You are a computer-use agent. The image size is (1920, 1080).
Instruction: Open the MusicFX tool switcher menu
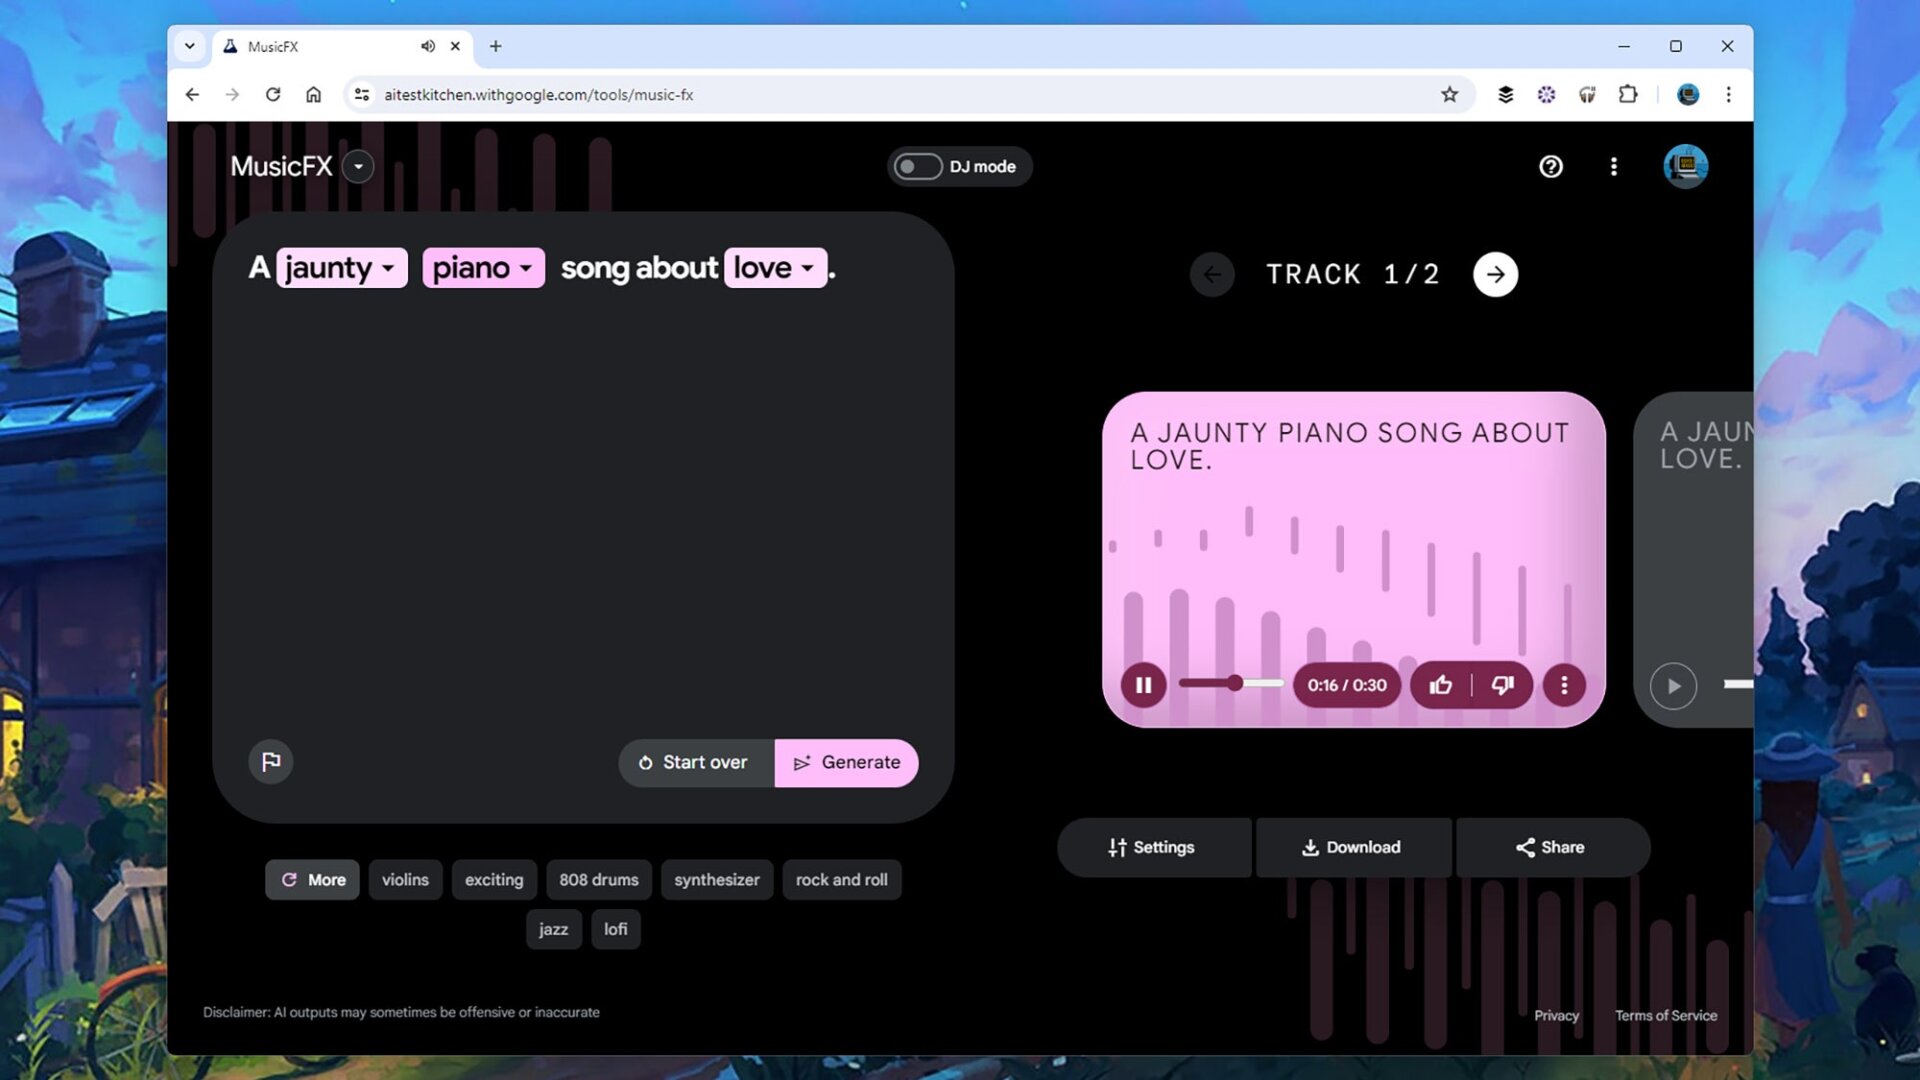point(358,166)
